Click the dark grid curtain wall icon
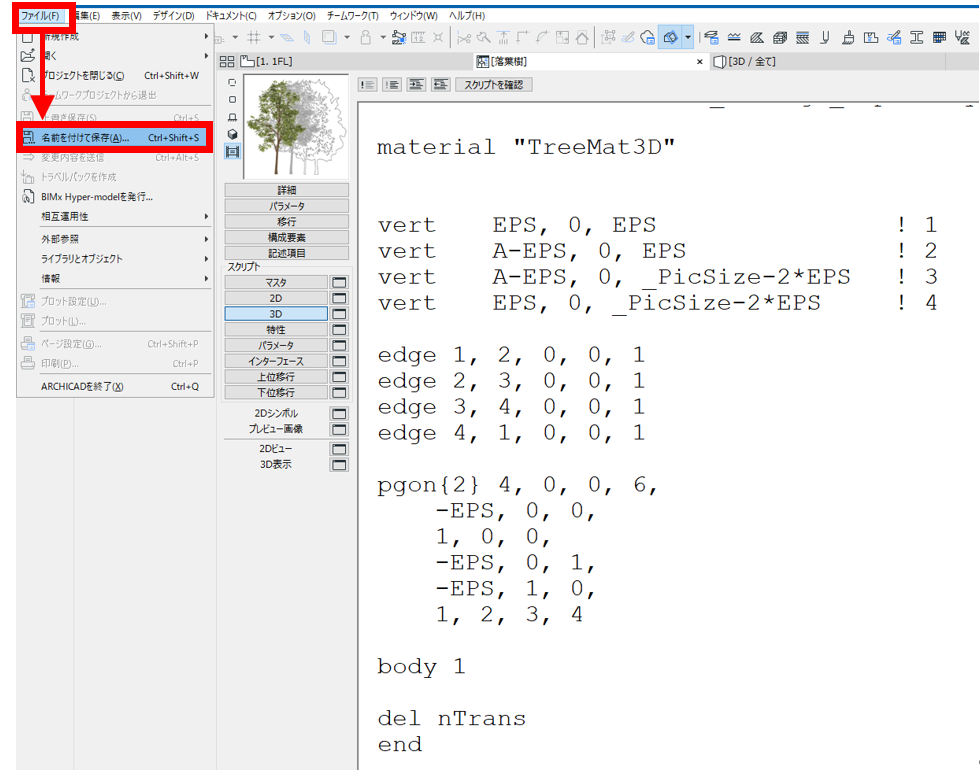Image resolution: width=980 pixels, height=774 pixels. click(x=939, y=38)
